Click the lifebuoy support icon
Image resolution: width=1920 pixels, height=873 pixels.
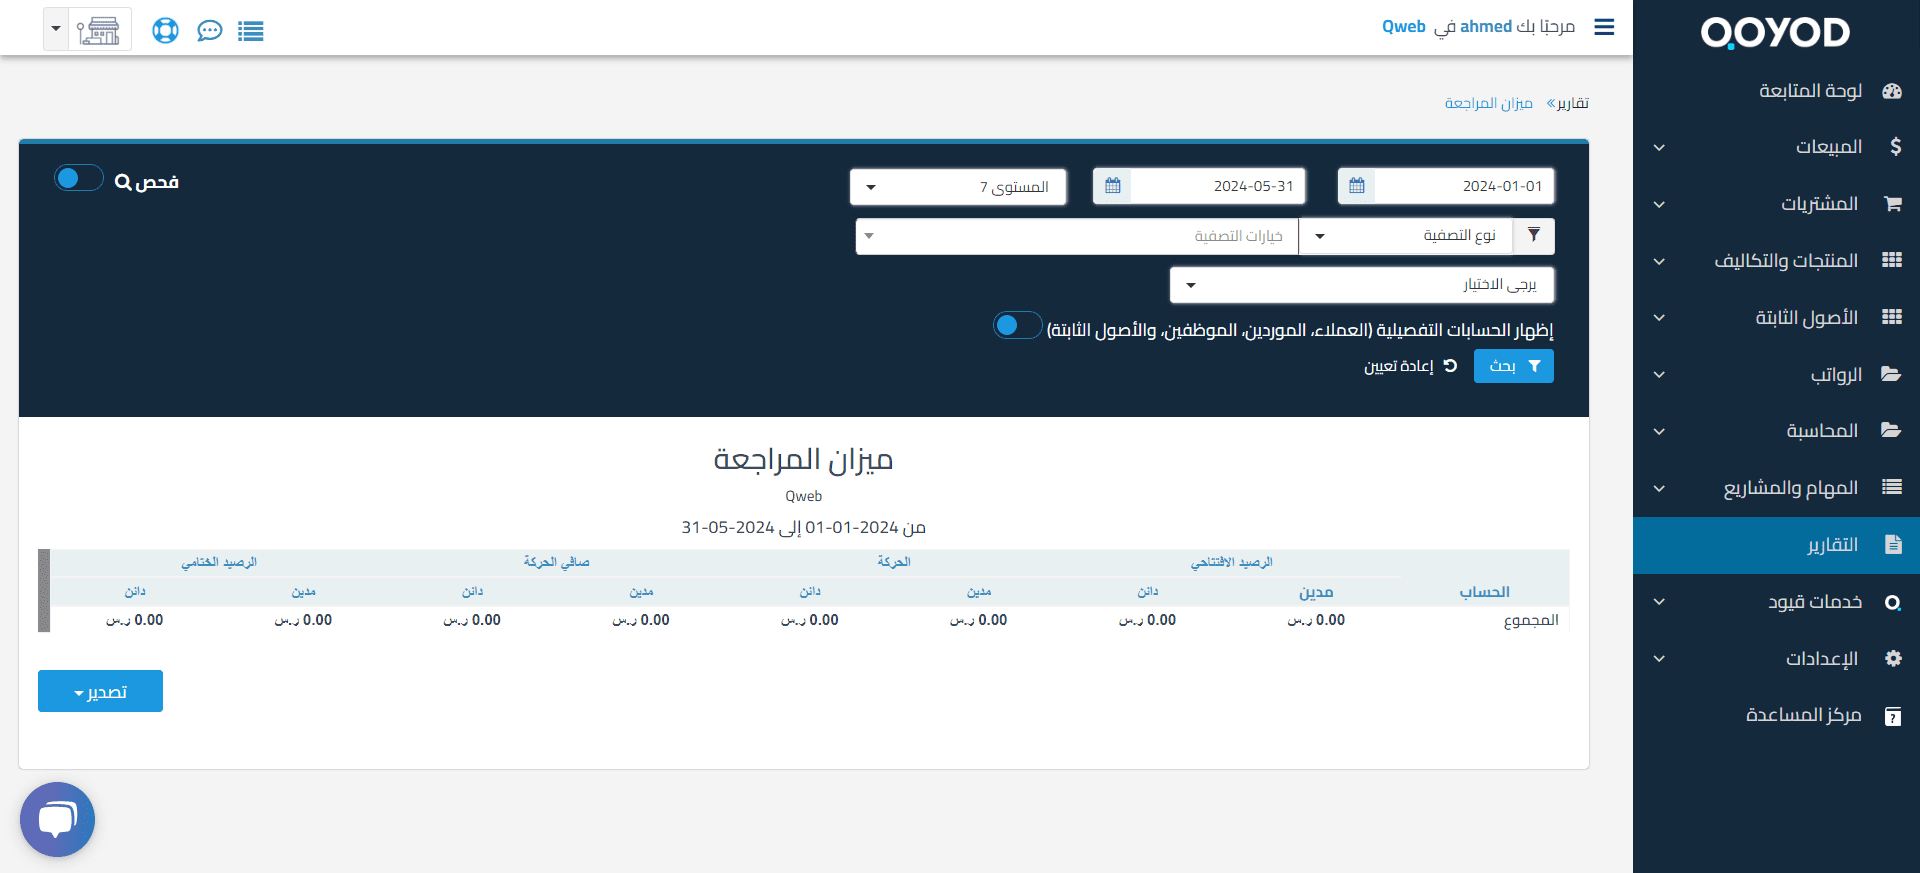coord(165,31)
